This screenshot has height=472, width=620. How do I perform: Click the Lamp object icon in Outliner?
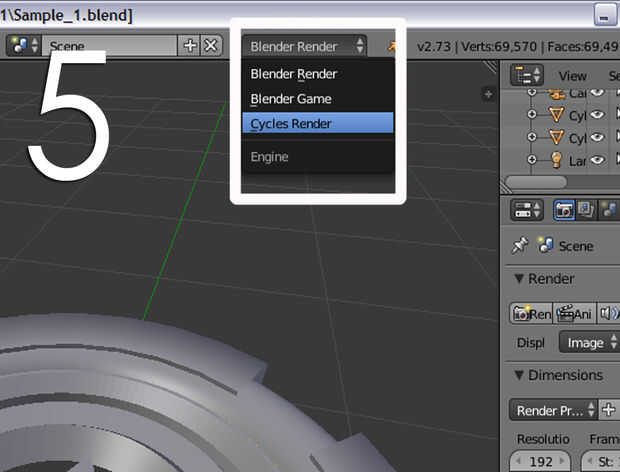(556, 160)
